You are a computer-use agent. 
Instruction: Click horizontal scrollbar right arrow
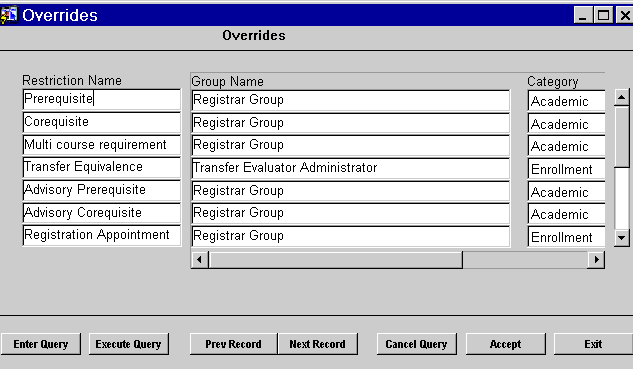click(x=596, y=260)
